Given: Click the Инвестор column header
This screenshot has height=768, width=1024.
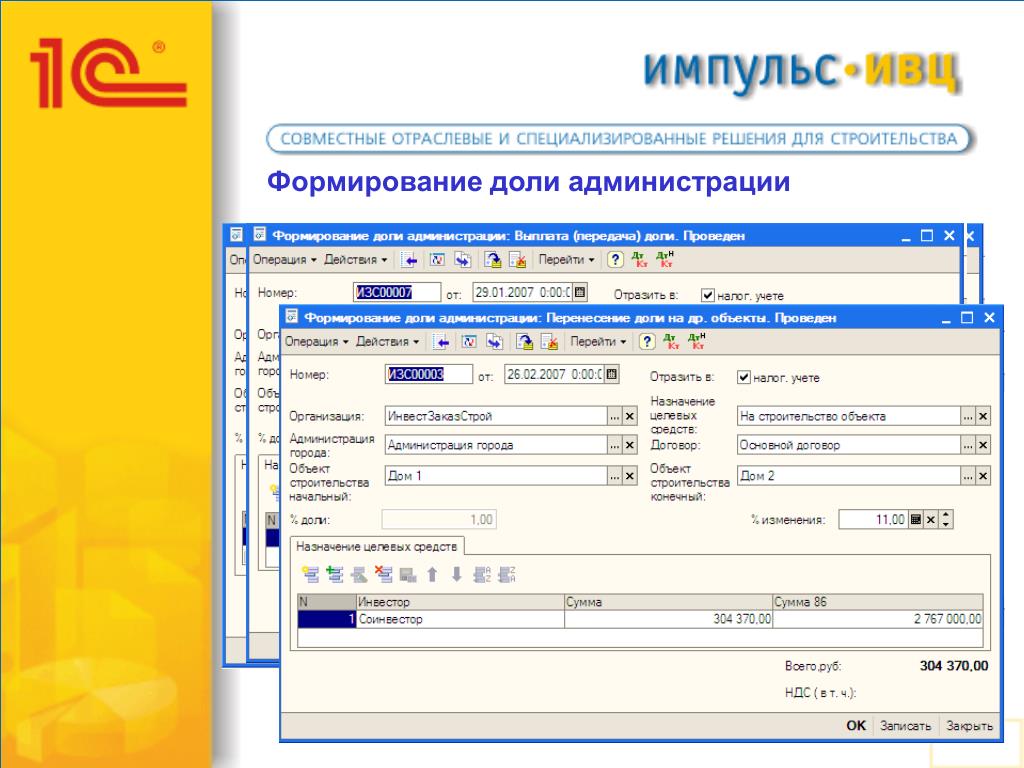Looking at the screenshot, I should pos(460,602).
